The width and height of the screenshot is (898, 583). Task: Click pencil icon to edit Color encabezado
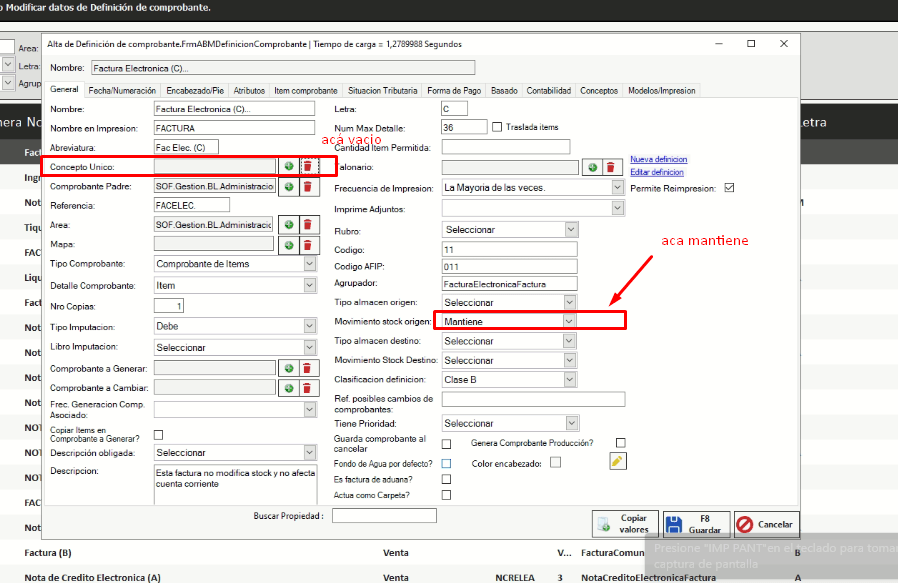tap(618, 462)
